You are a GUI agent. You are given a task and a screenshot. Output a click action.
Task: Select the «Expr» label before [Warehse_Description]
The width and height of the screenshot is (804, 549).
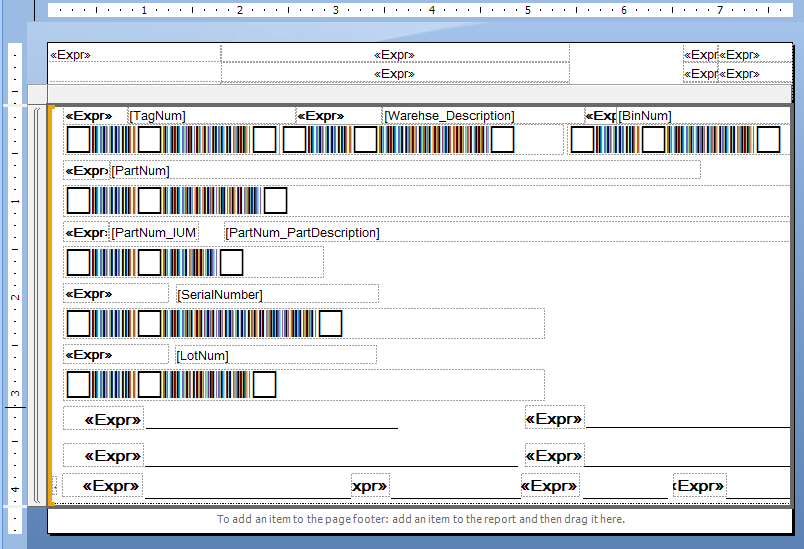[x=338, y=116]
